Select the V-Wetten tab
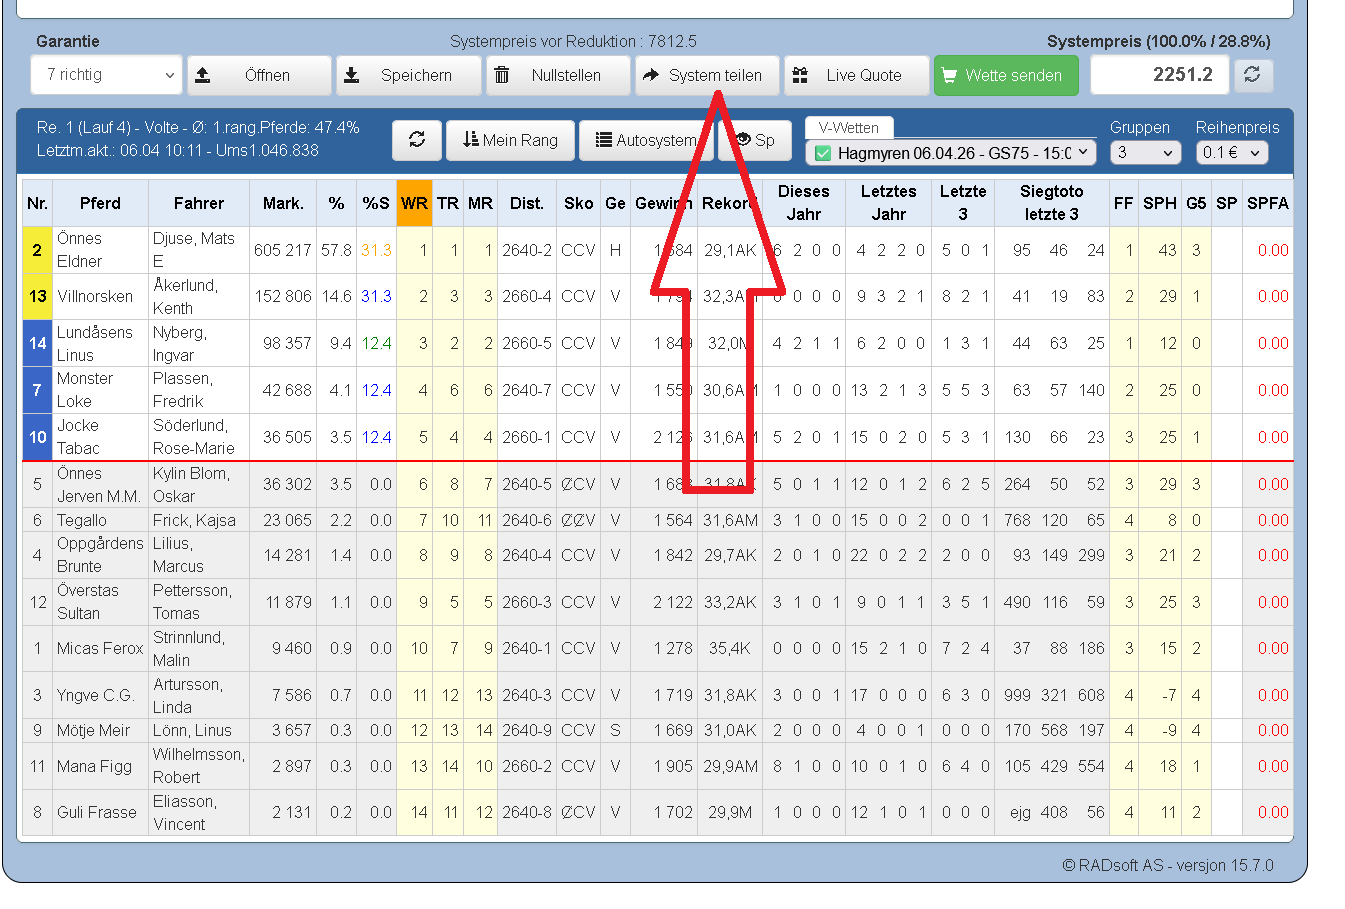 coord(848,128)
